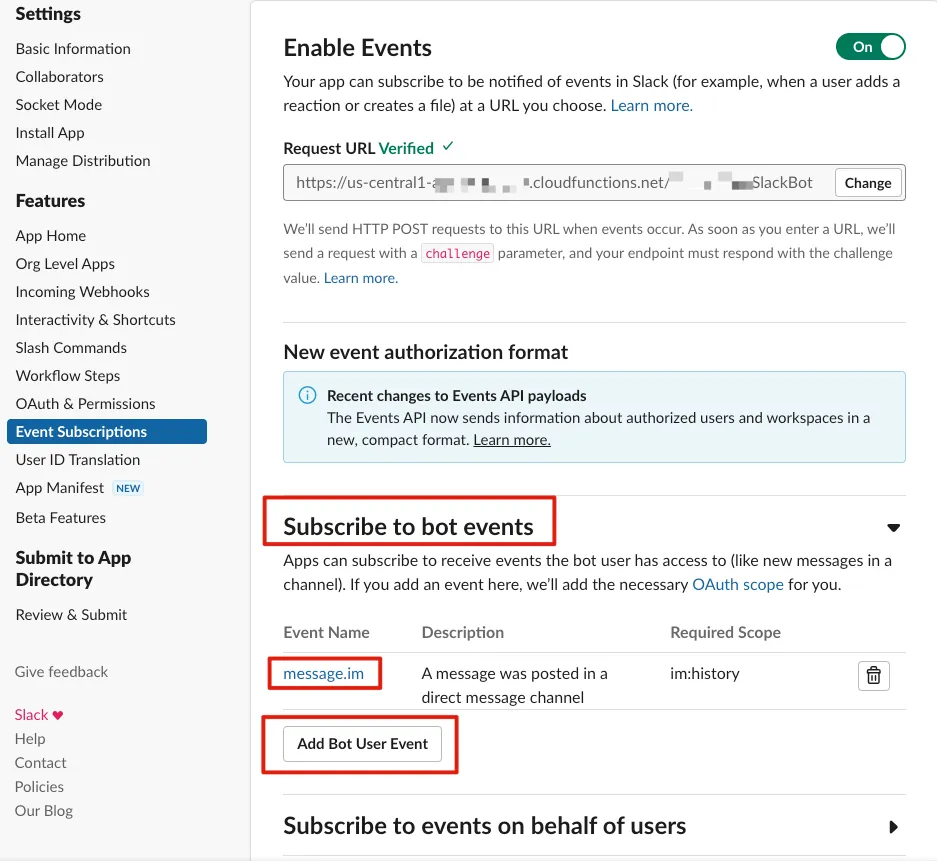Open the App Manifest page

click(x=60, y=488)
